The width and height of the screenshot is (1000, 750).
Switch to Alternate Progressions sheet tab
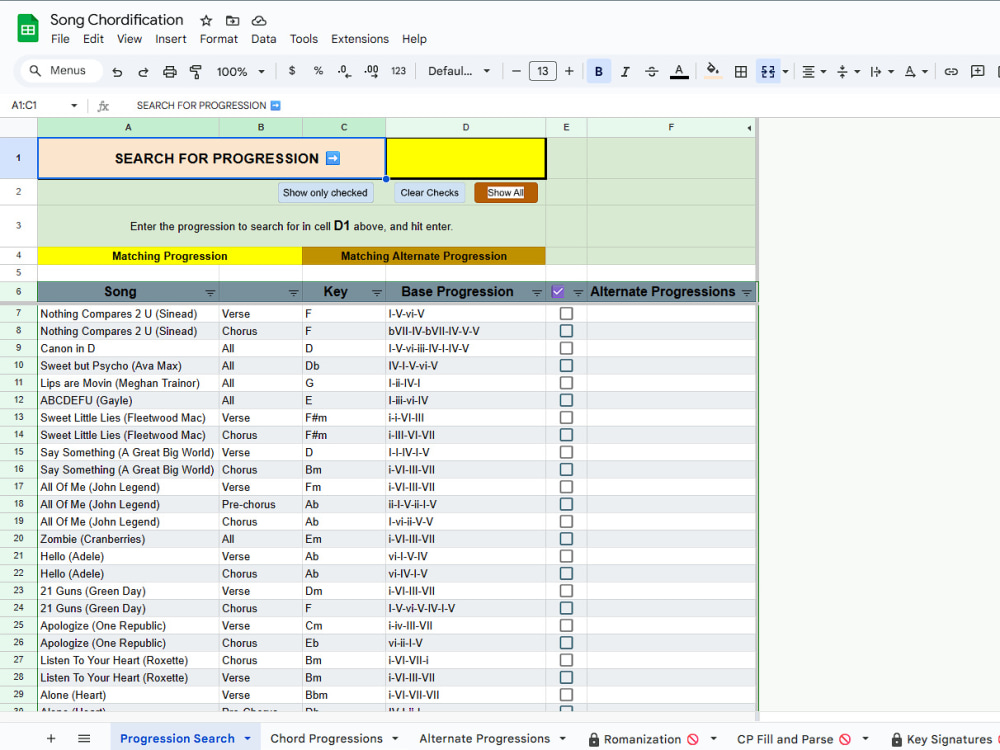[x=485, y=739]
